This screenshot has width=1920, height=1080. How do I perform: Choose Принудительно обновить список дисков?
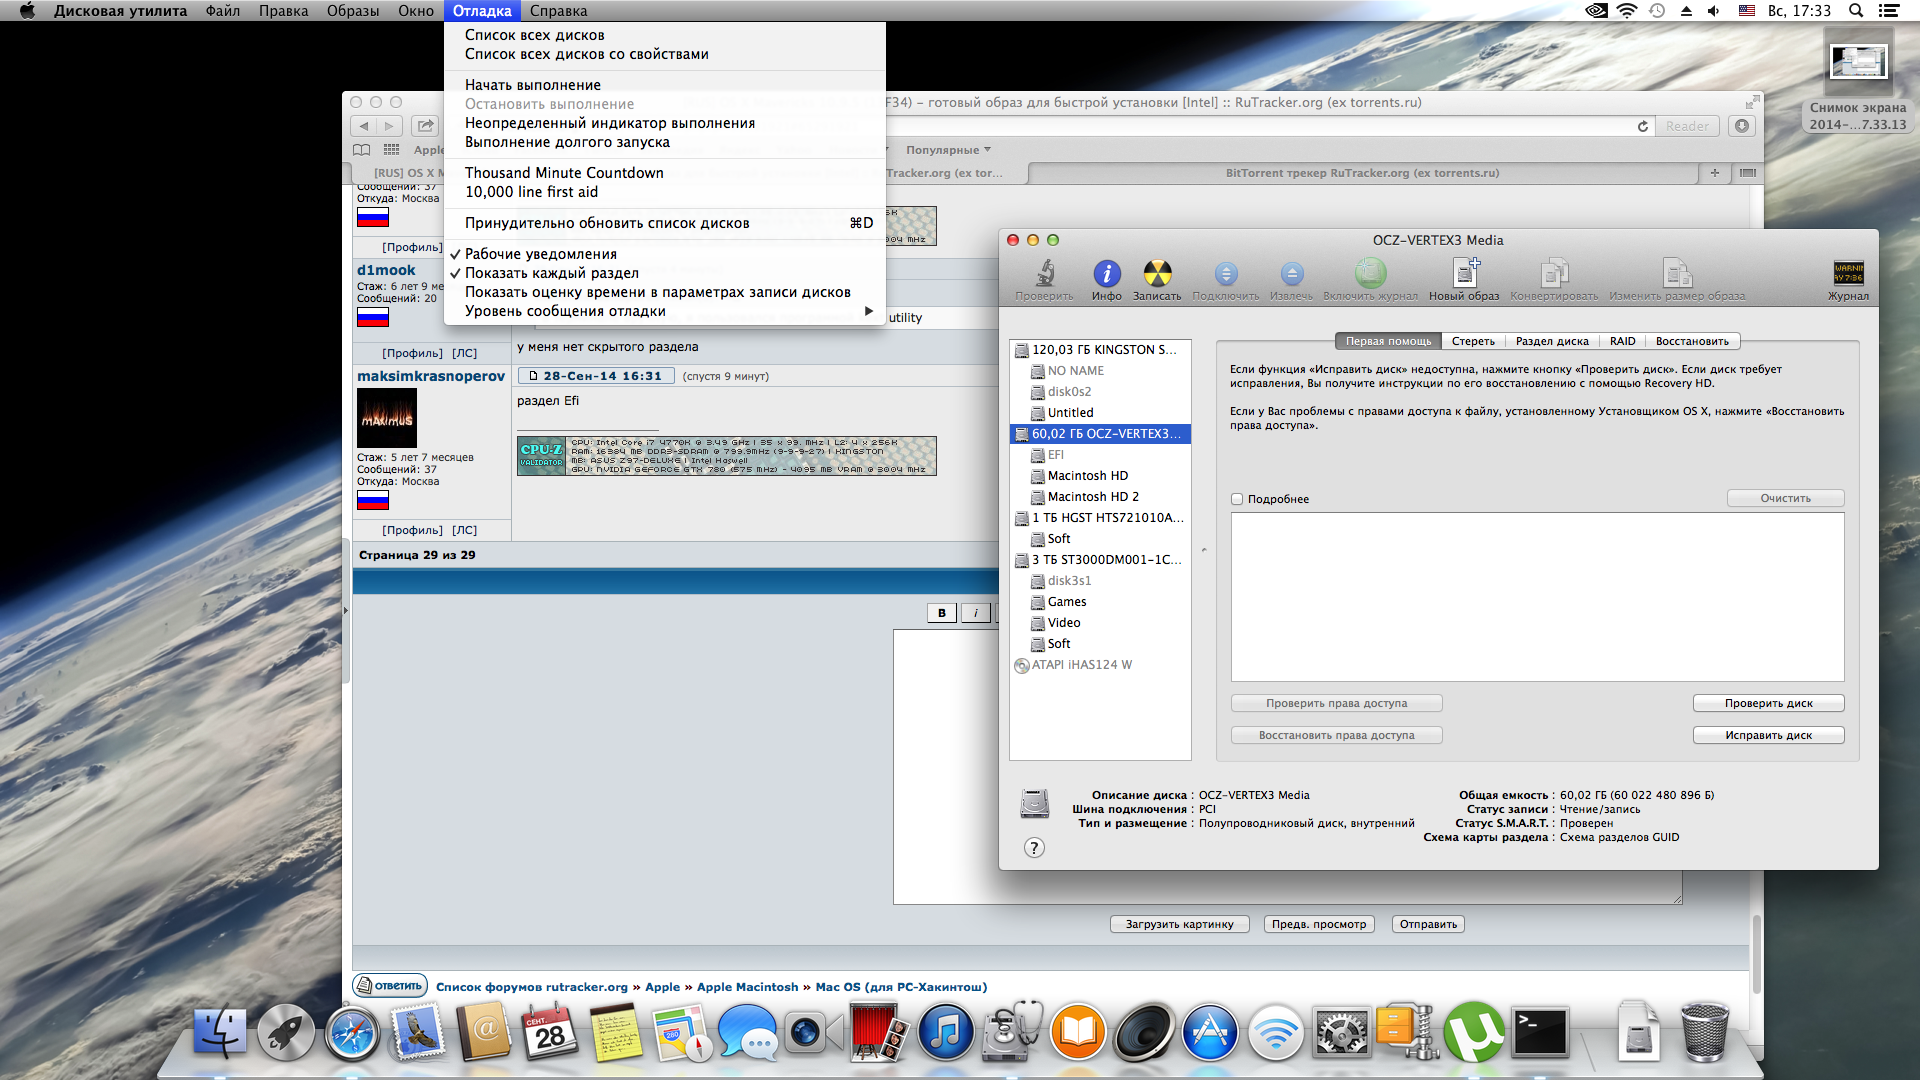tap(664, 223)
